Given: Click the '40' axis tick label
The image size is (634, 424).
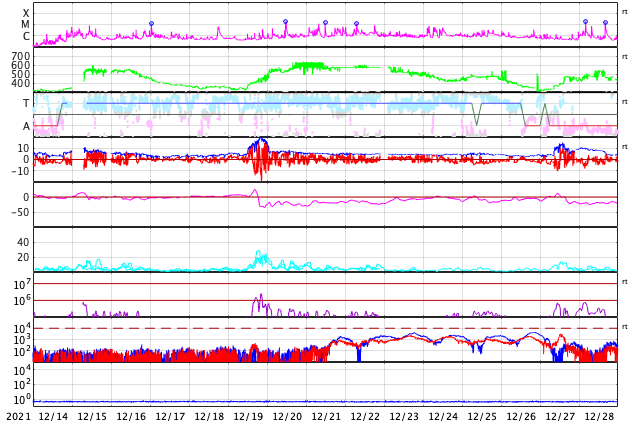Looking at the screenshot, I should click(23, 243).
